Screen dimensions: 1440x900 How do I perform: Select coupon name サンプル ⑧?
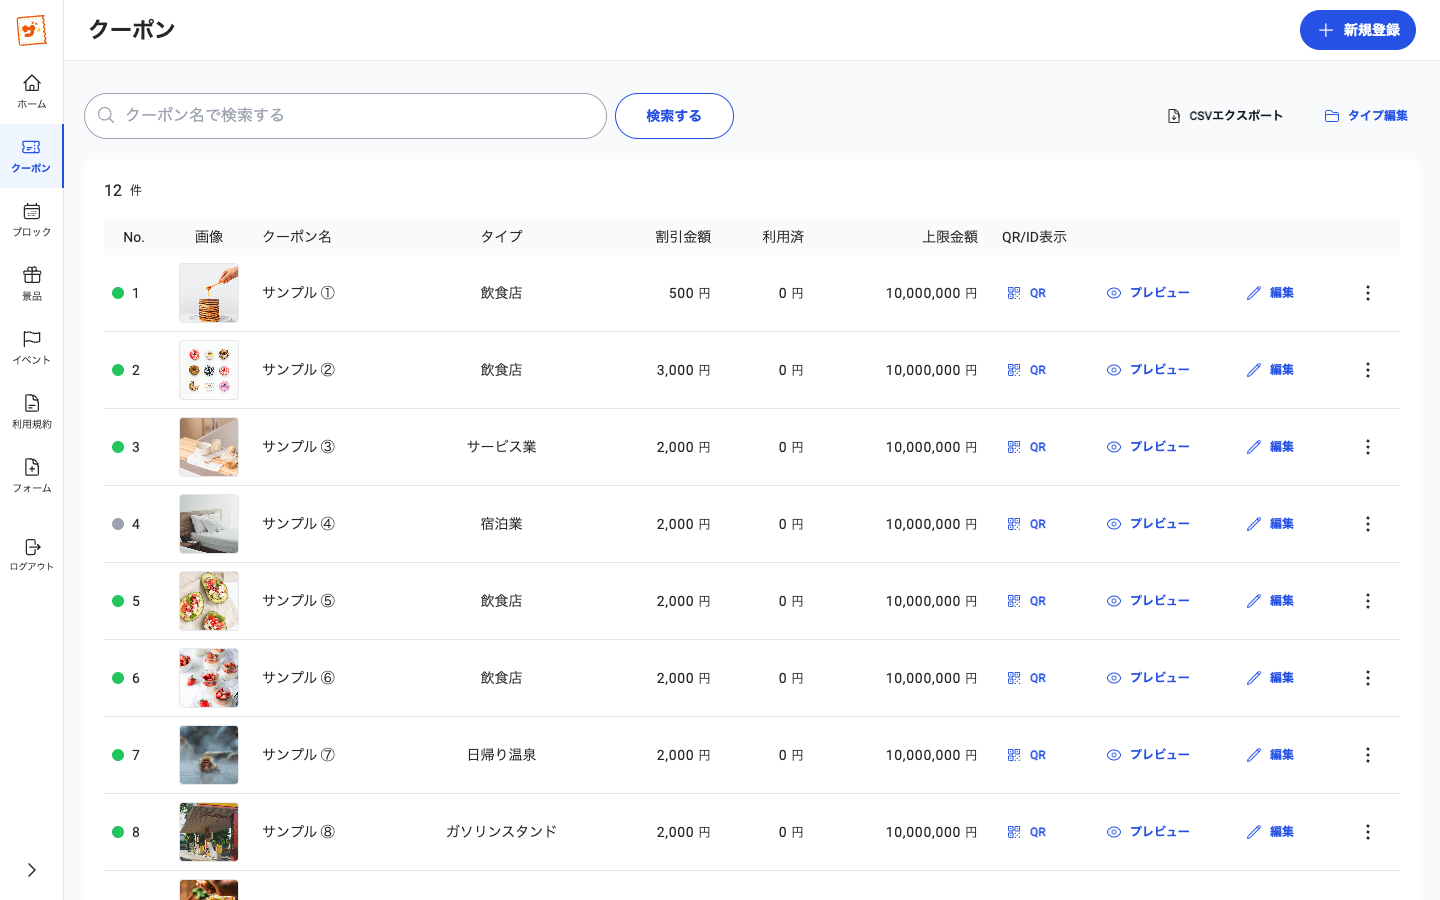(x=298, y=832)
